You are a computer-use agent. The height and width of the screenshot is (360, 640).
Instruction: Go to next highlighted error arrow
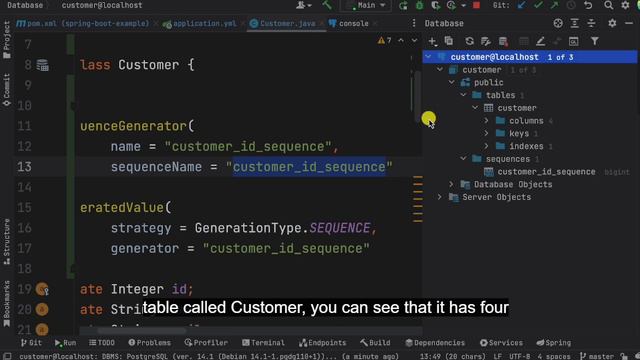pyautogui.click(x=414, y=40)
